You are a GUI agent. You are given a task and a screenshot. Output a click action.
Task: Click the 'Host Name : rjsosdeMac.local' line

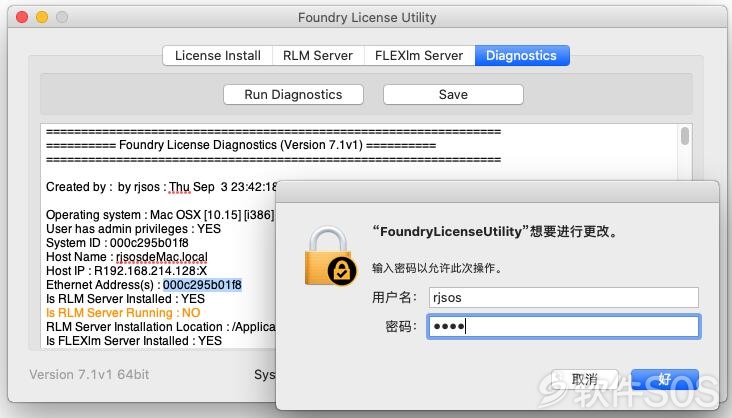point(127,257)
